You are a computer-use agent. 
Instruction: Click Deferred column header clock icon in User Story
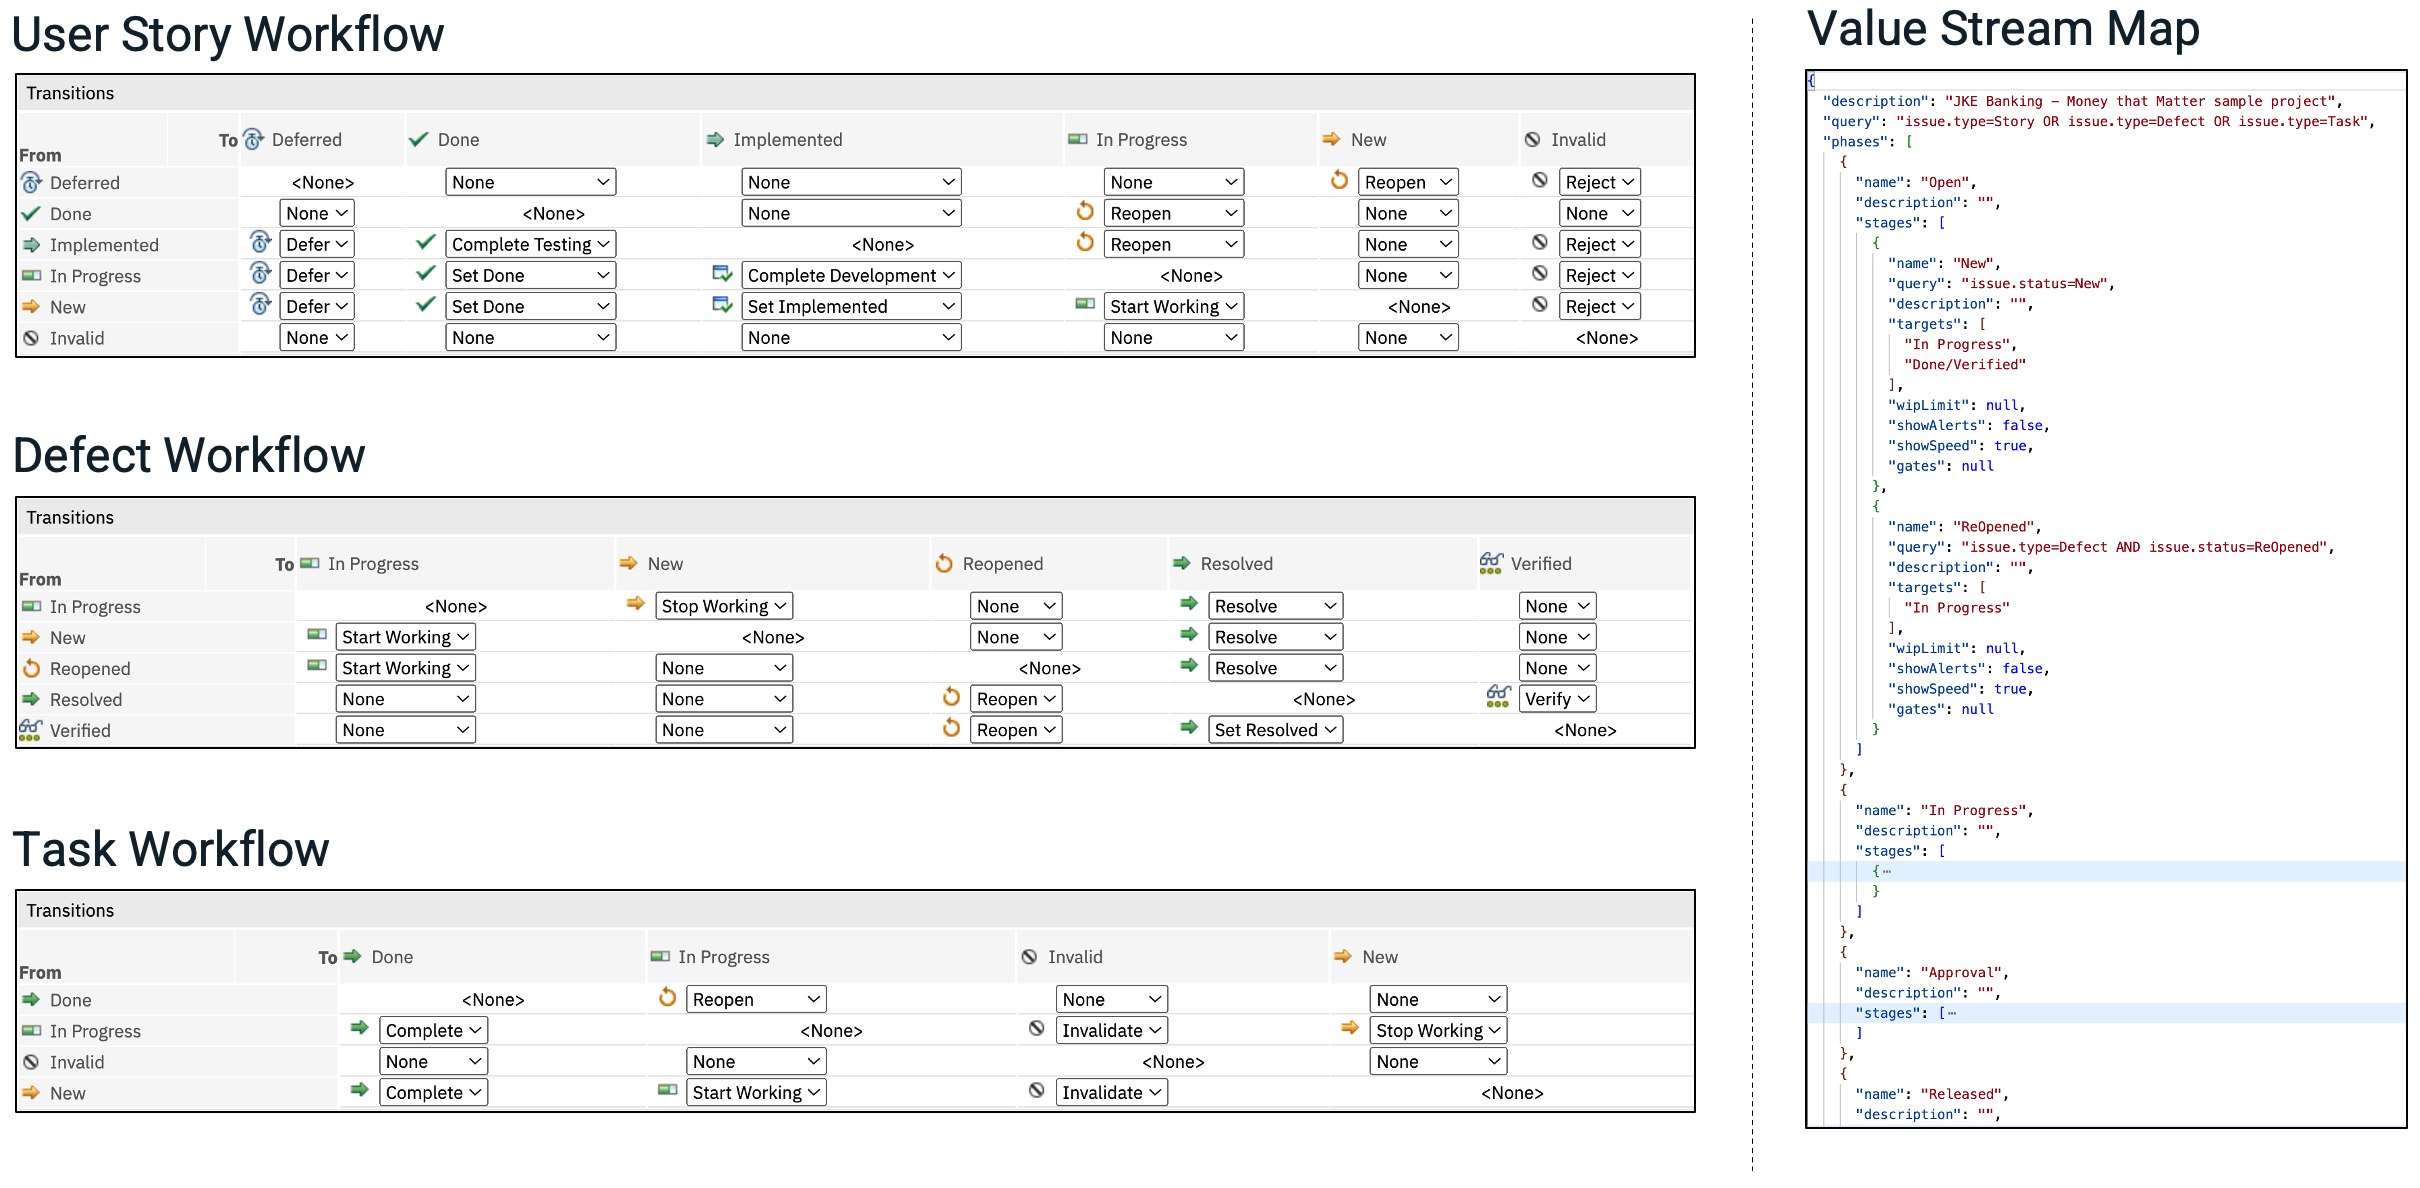click(254, 139)
